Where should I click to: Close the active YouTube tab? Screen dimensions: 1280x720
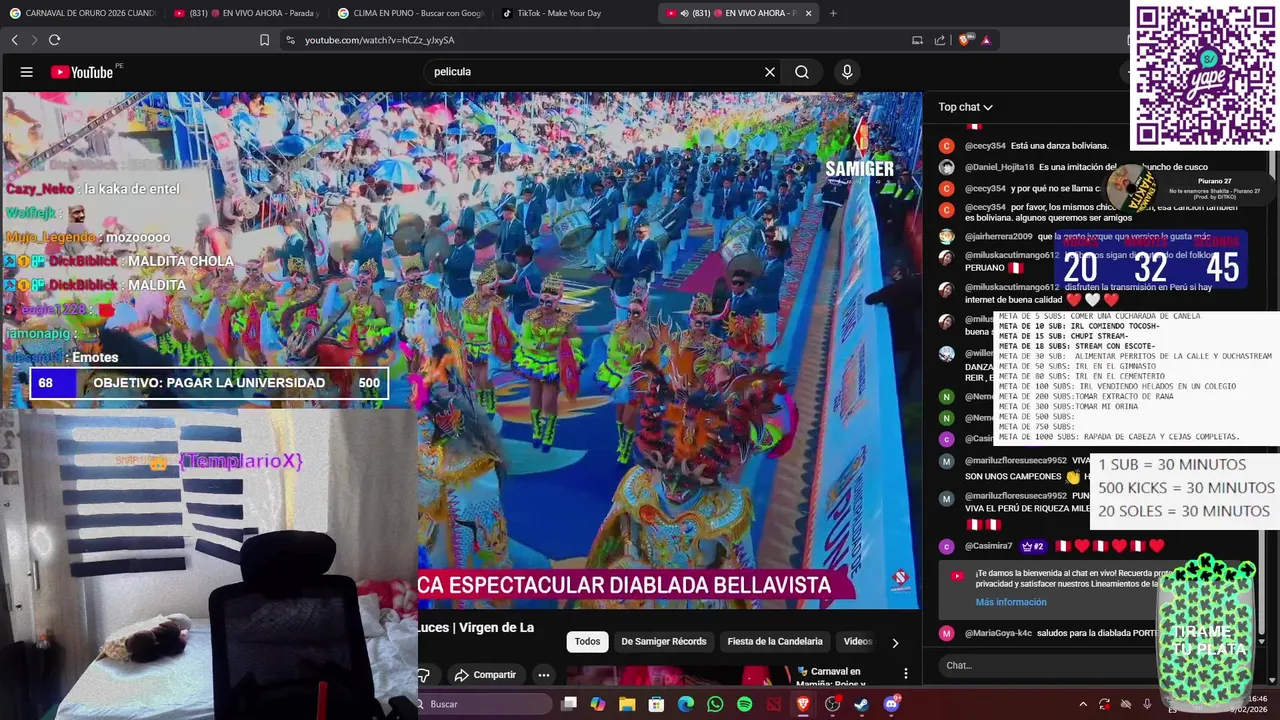(808, 13)
